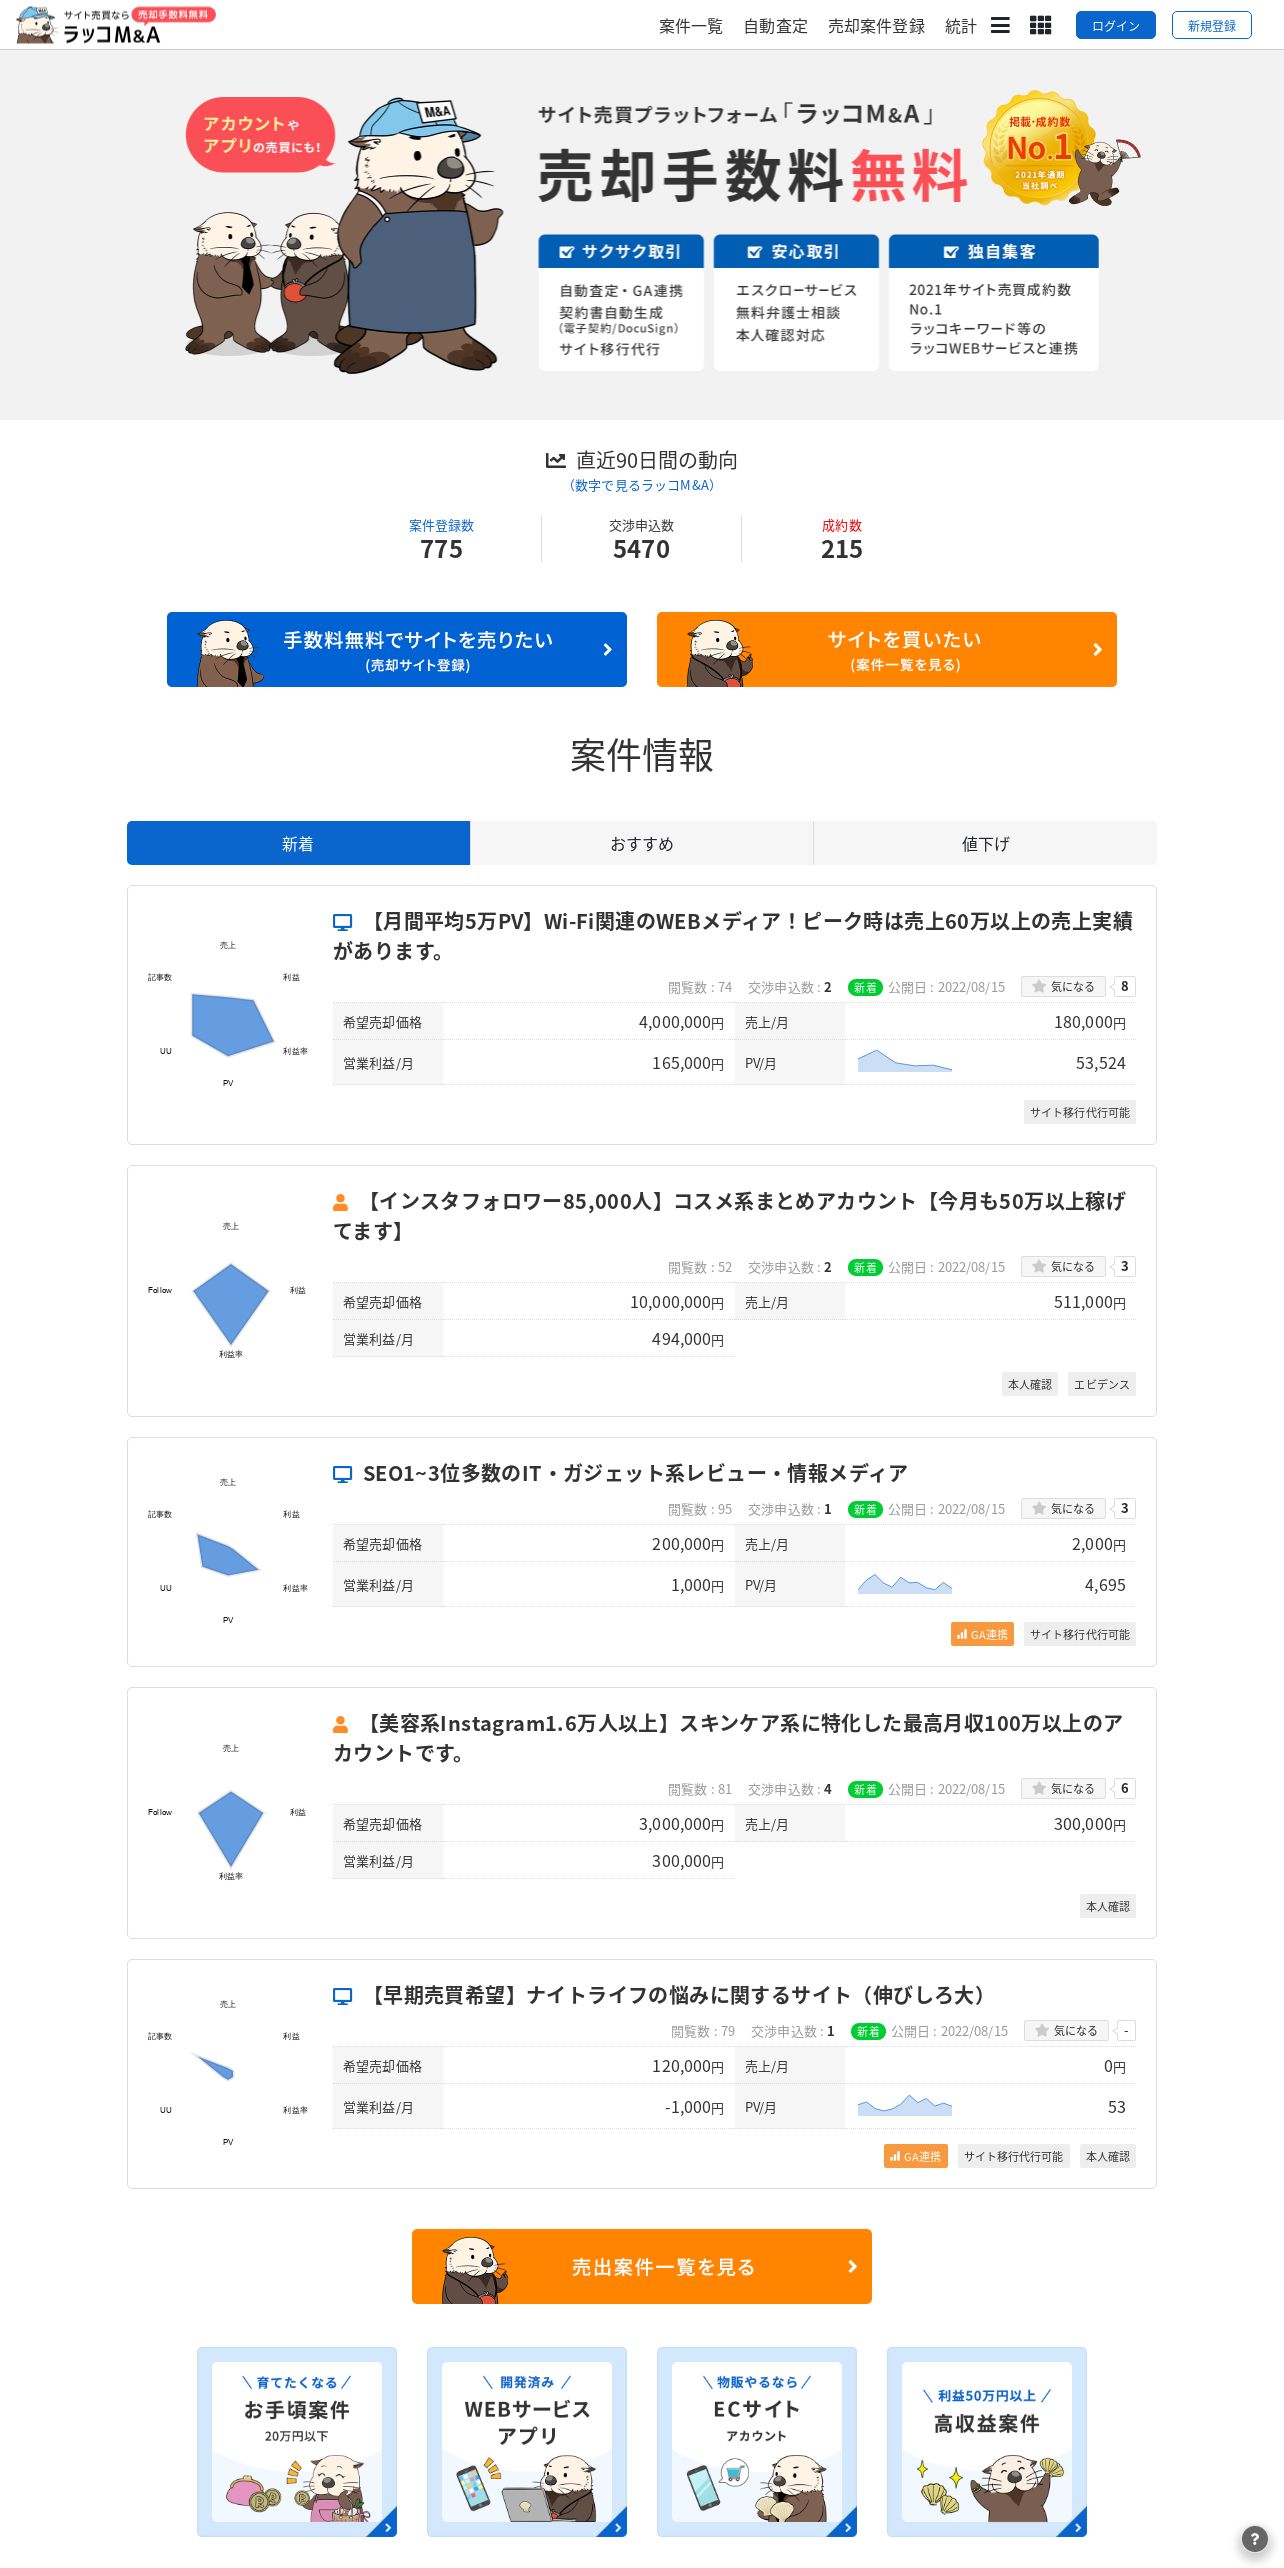
Task: Favorite the コスメ系まとめ listing with 気になる
Action: click(1063, 1267)
